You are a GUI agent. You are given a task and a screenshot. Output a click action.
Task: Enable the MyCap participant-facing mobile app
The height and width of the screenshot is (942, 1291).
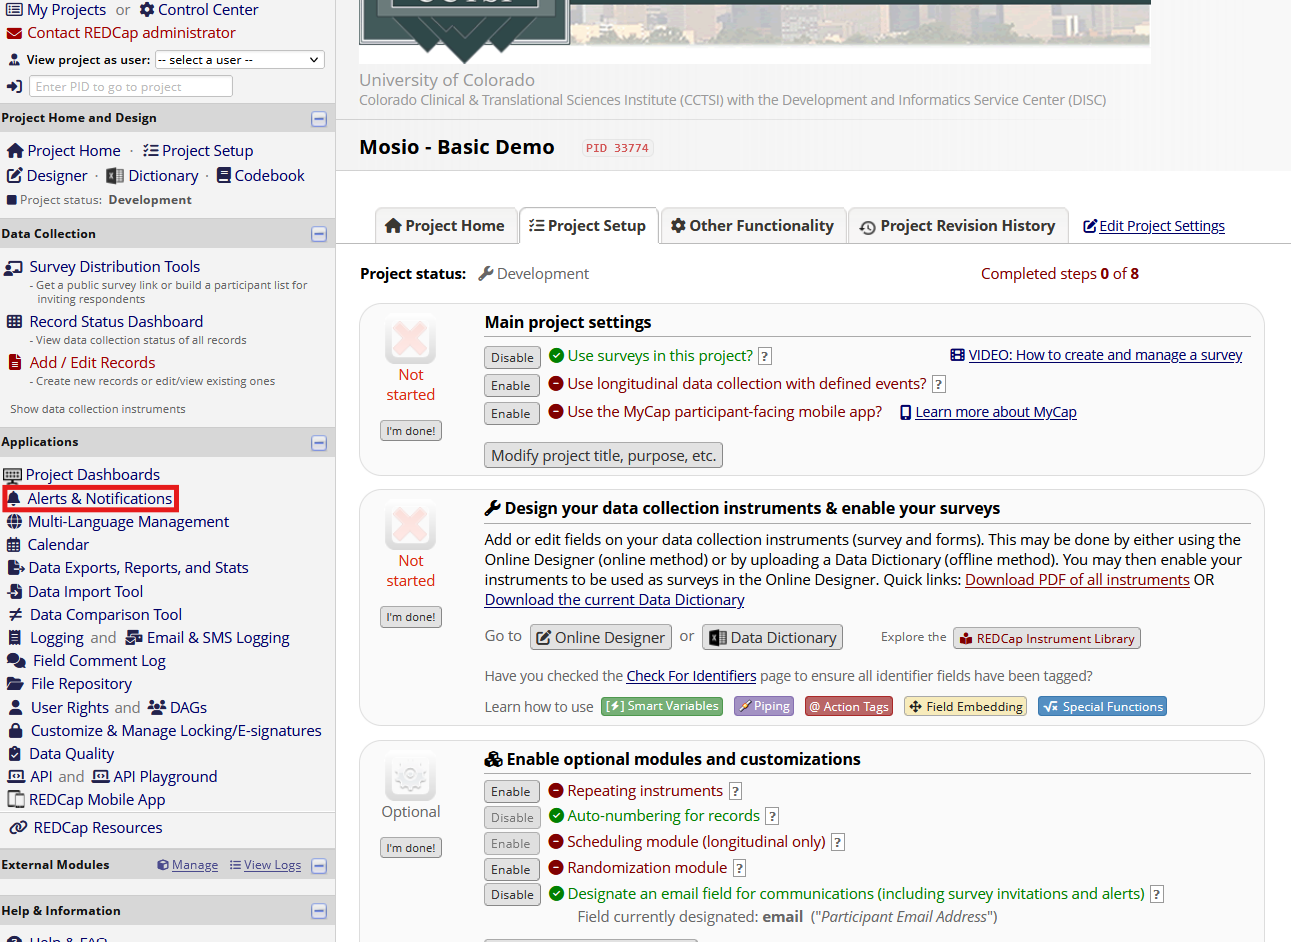point(511,413)
